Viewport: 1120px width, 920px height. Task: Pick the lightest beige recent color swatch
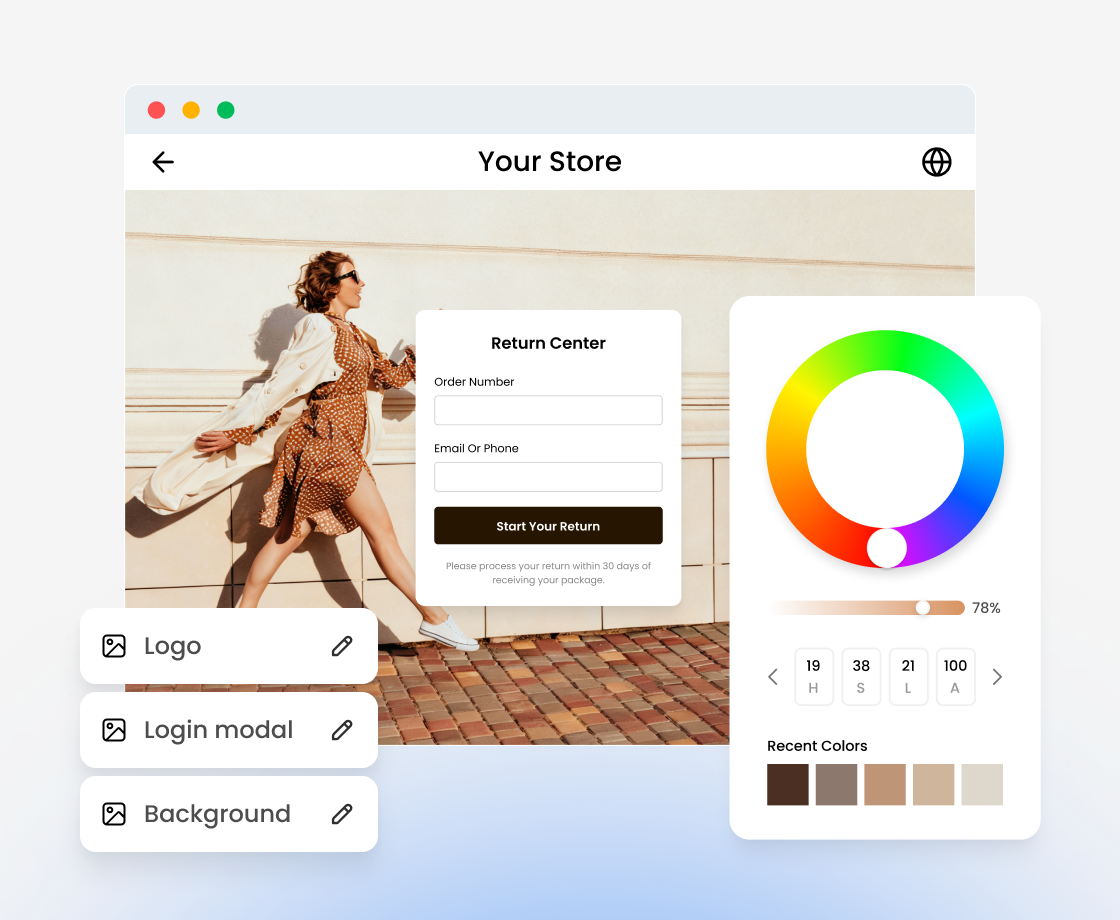pyautogui.click(x=982, y=785)
